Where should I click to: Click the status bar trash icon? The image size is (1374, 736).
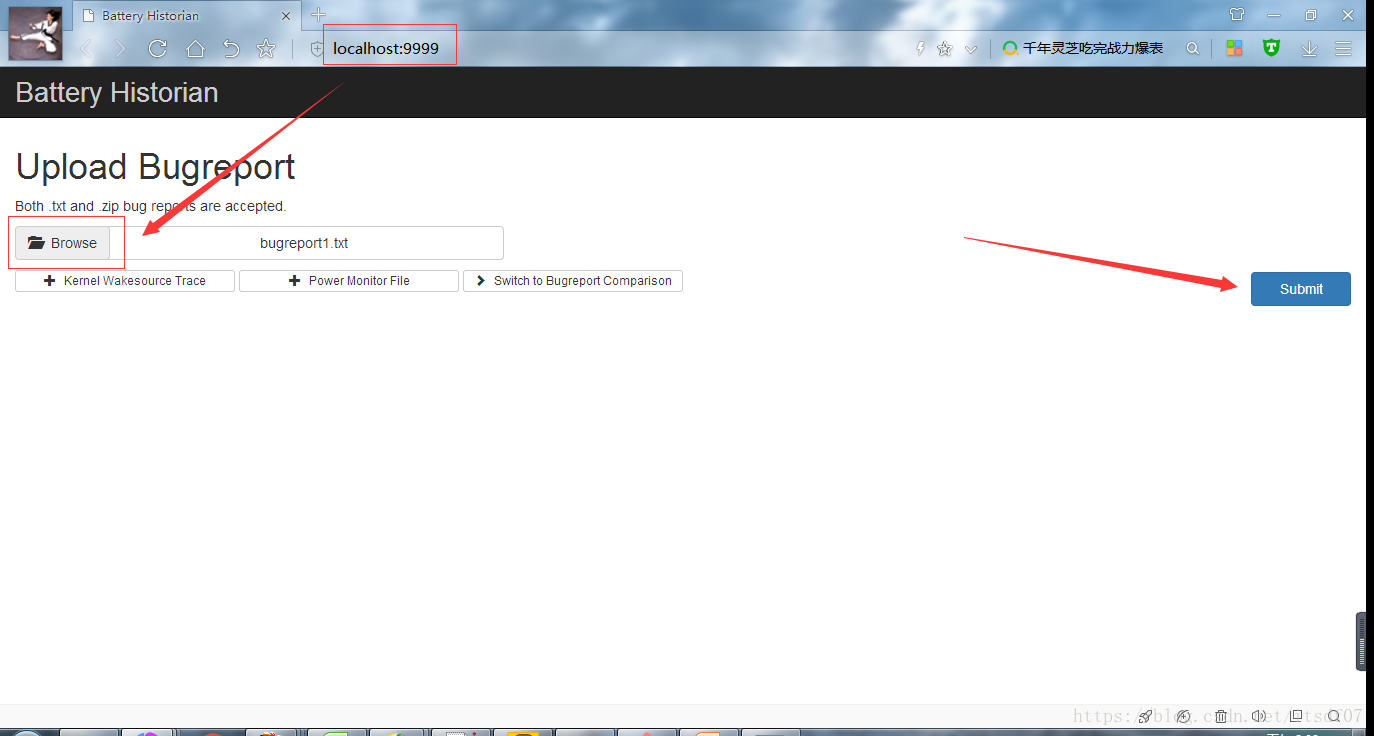click(1221, 716)
